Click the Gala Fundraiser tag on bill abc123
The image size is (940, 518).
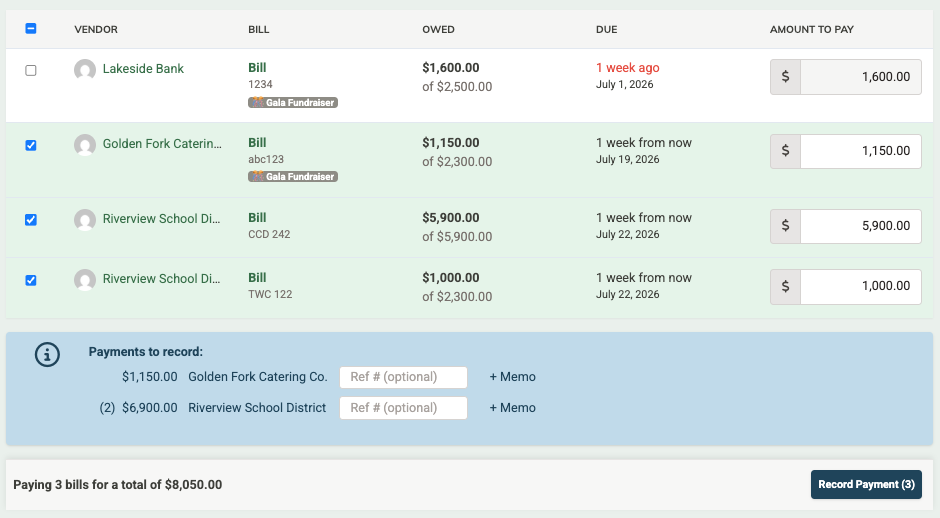point(293,176)
